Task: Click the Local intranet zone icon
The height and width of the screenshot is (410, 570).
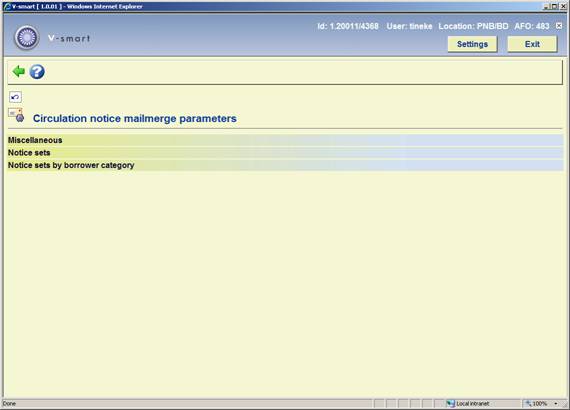Action: (x=450, y=403)
